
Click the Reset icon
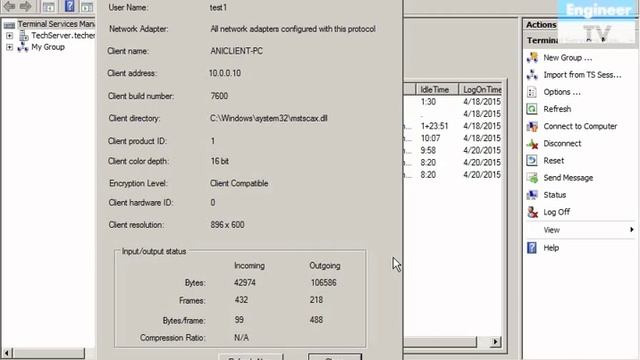click(x=532, y=160)
